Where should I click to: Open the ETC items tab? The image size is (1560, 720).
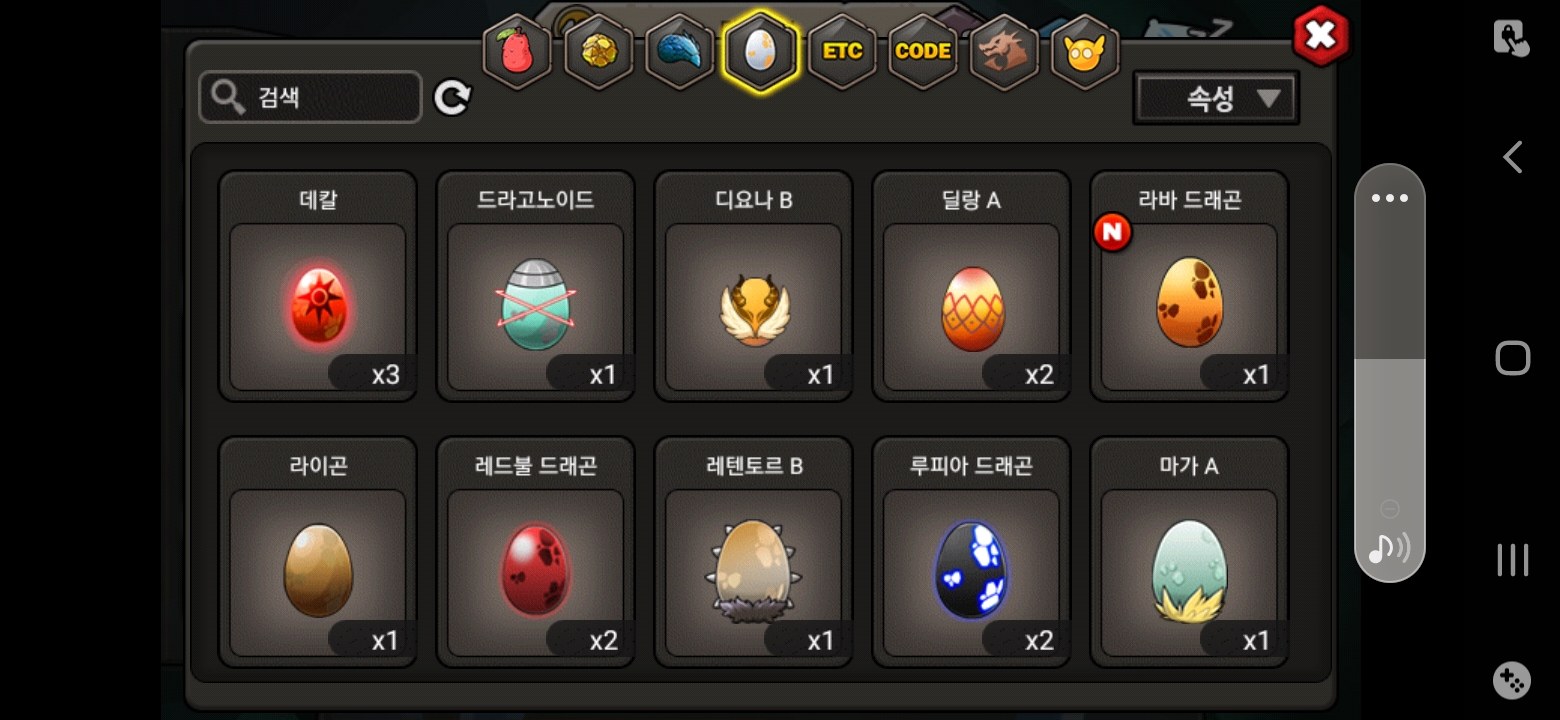[x=842, y=51]
